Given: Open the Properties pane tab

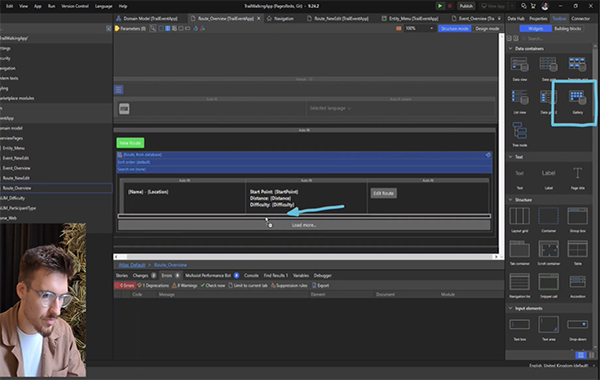Looking at the screenshot, I should point(538,18).
